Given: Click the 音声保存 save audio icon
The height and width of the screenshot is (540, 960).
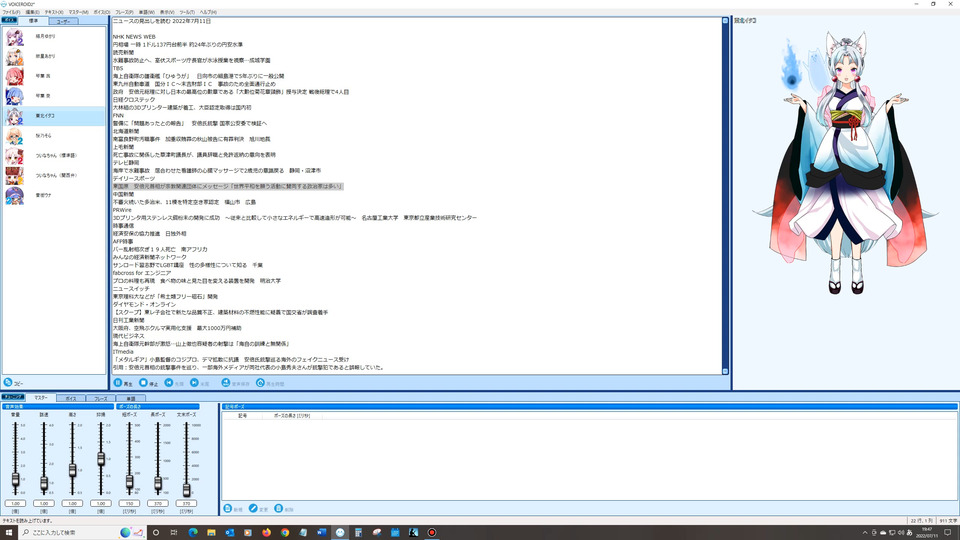Looking at the screenshot, I should coord(225,383).
